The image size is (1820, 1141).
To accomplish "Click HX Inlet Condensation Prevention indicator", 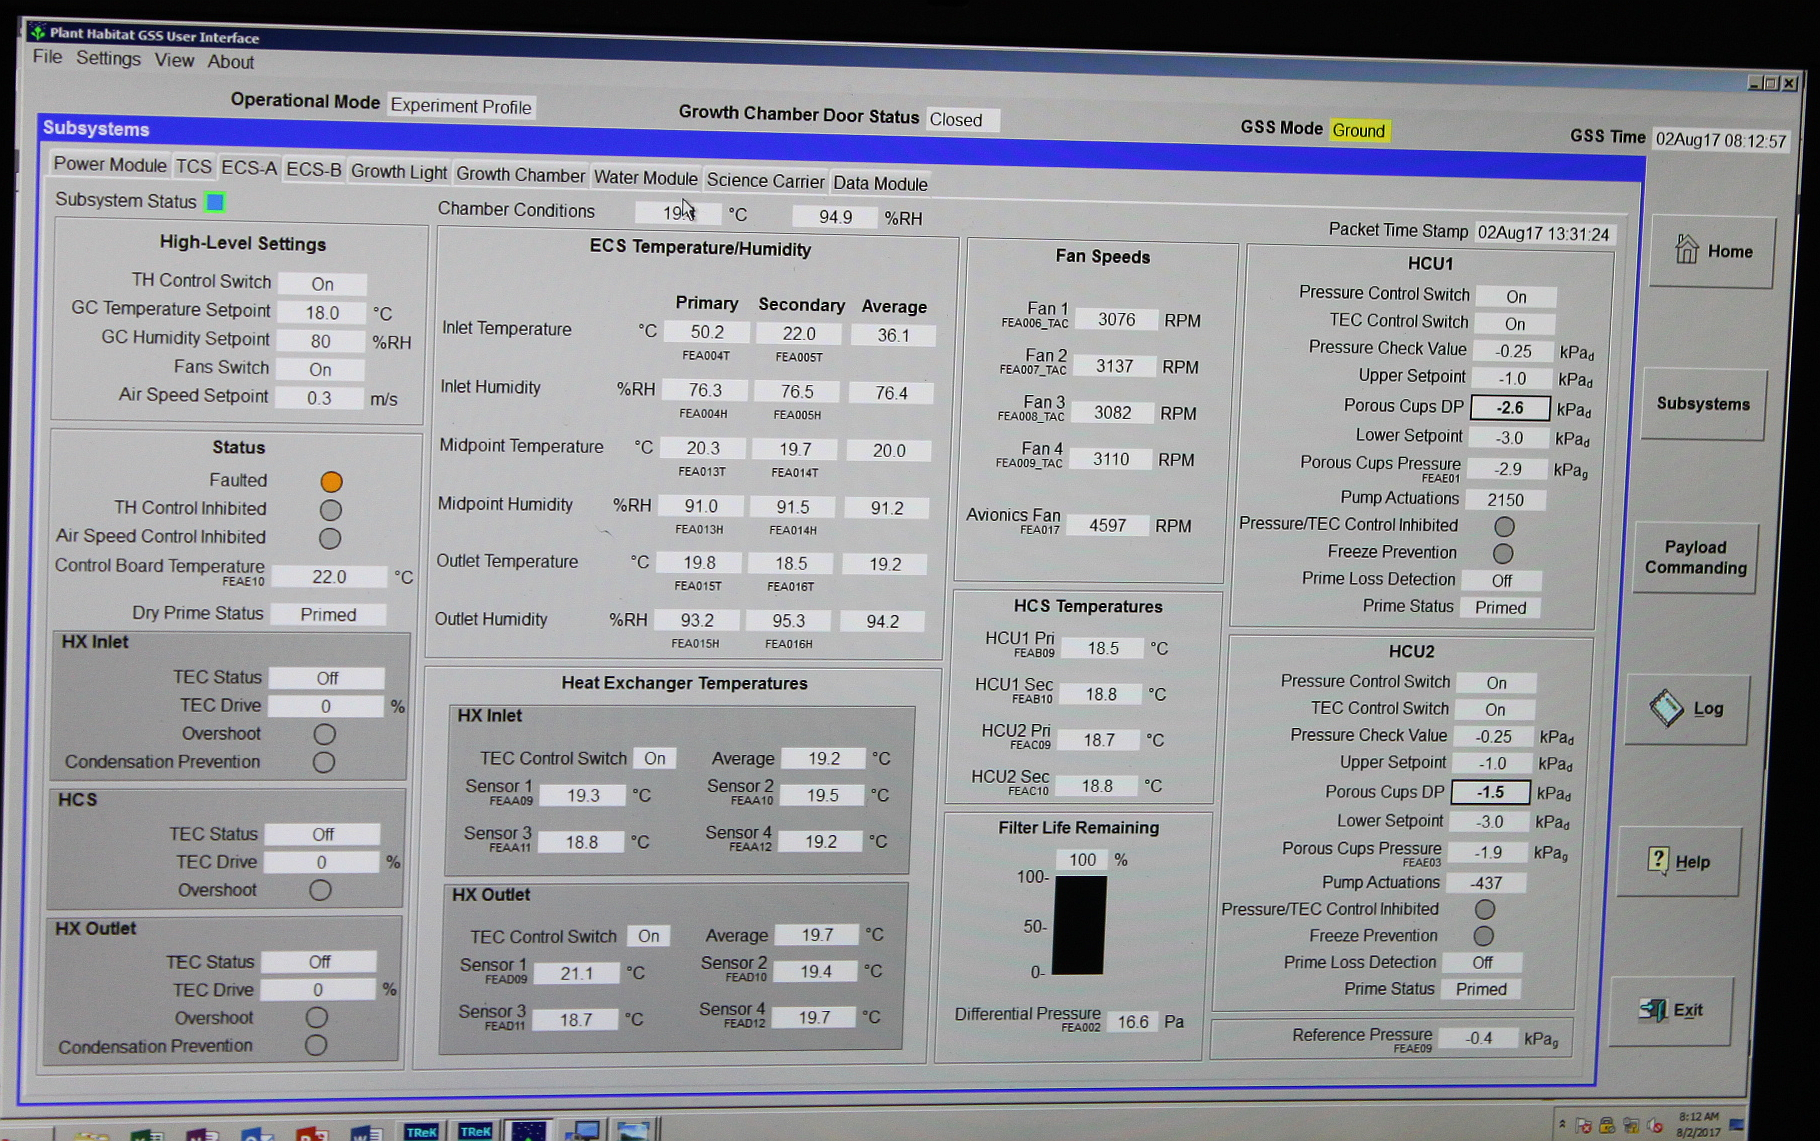I will [x=323, y=762].
